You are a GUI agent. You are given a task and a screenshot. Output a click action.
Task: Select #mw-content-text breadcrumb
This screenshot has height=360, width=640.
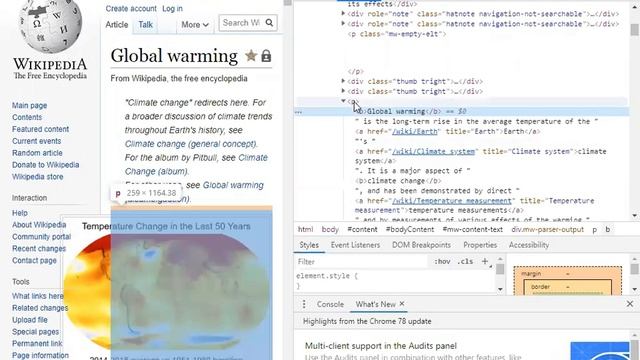473,229
